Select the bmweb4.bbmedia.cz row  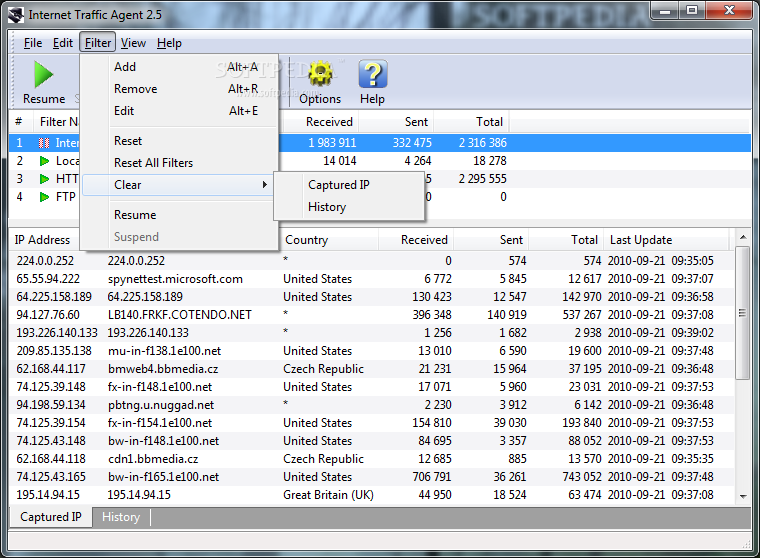click(372, 369)
